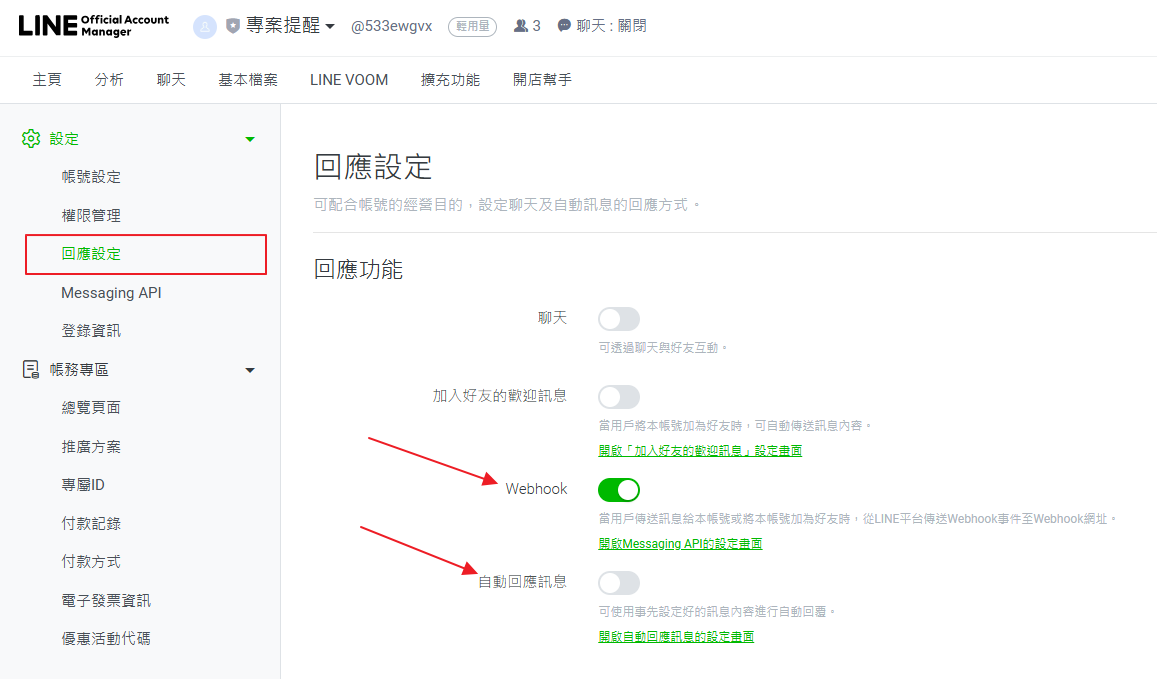Image resolution: width=1163 pixels, height=679 pixels.
Task: Open 總覽頁面 in the sidebar
Action: [x=91, y=407]
